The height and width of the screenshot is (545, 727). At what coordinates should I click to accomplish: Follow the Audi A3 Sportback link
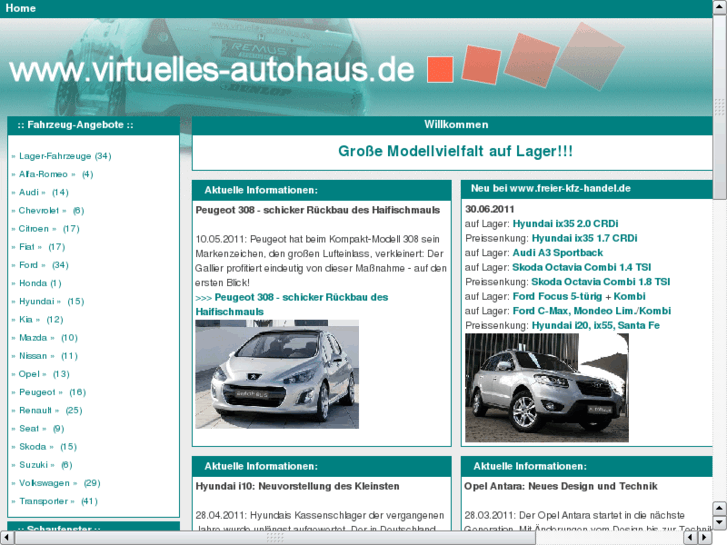(x=557, y=253)
